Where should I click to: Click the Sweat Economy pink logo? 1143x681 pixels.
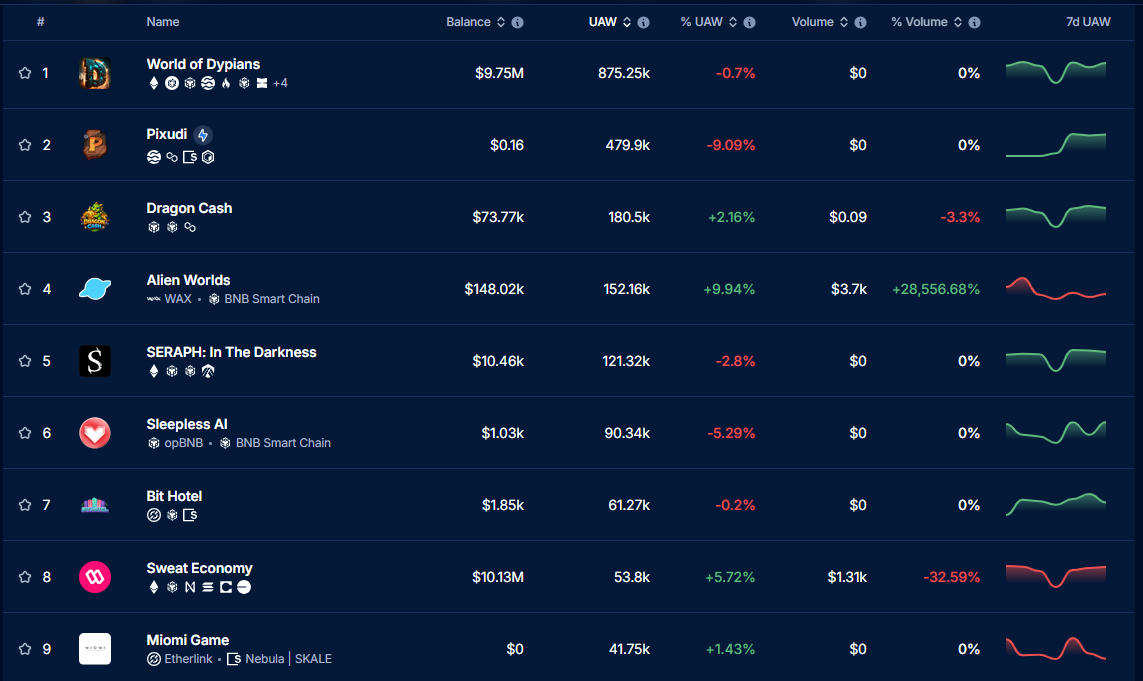coord(95,577)
